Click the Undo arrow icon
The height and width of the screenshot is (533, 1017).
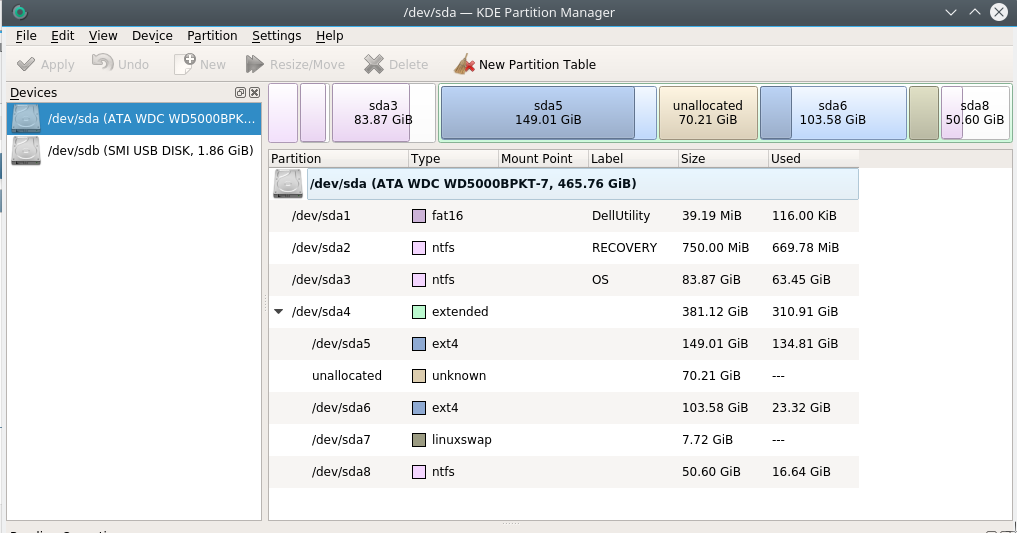click(x=102, y=64)
